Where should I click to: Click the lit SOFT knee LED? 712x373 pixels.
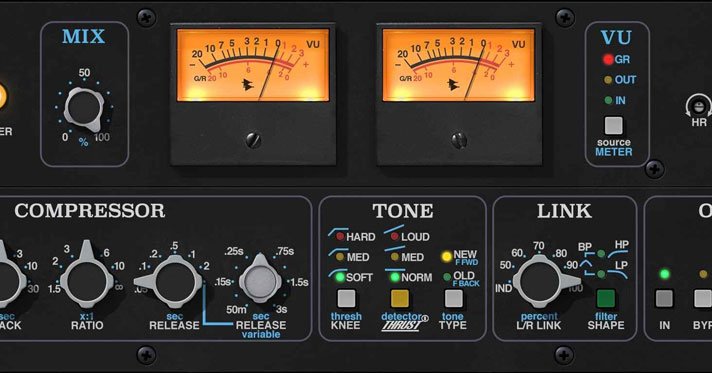(340, 277)
